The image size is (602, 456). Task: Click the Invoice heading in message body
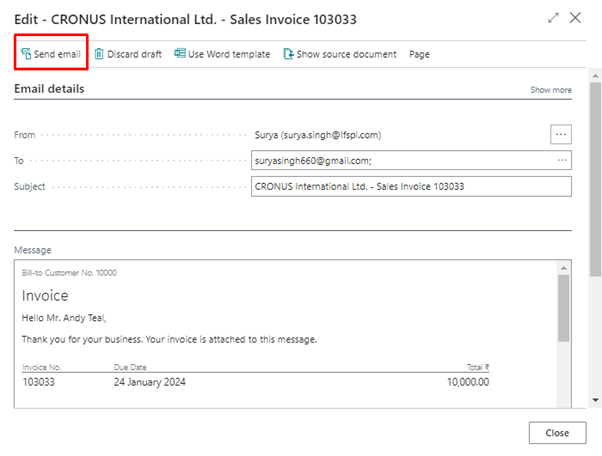click(x=45, y=296)
